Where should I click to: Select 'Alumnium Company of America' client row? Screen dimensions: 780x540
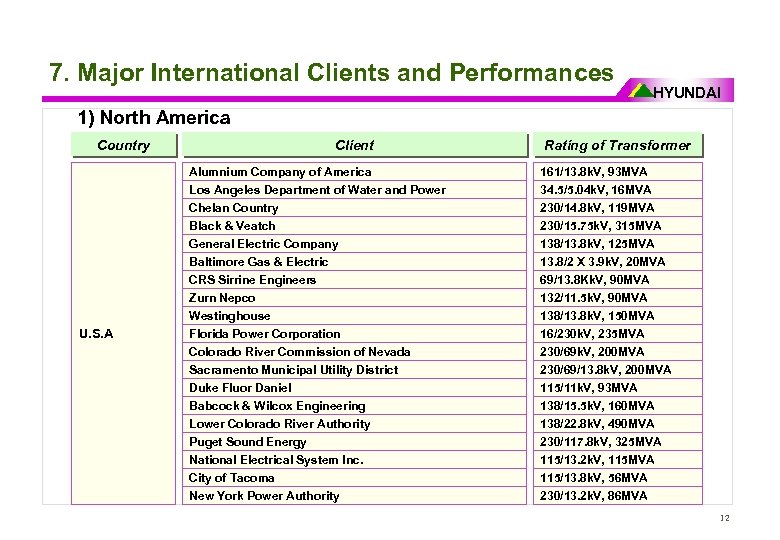354,172
